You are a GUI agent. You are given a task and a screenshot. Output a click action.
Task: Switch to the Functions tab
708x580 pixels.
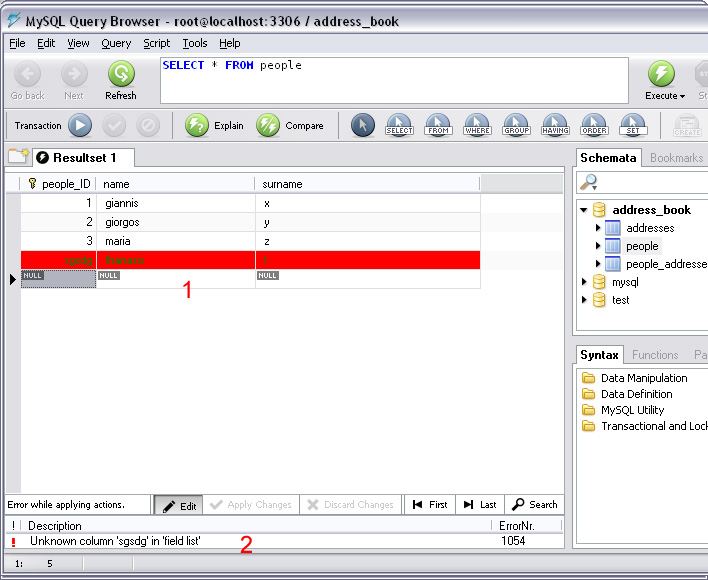655,355
